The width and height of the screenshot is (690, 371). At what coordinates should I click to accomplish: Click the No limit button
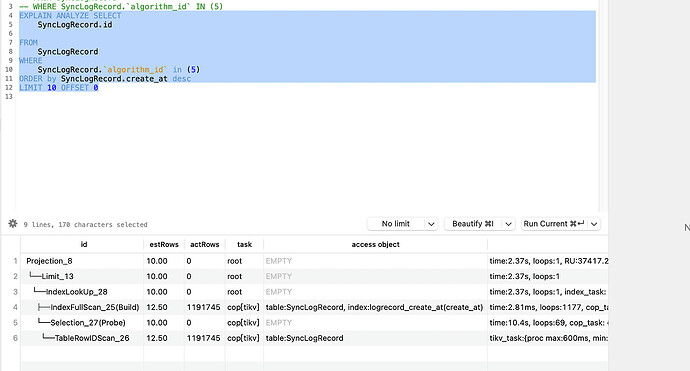pos(396,224)
